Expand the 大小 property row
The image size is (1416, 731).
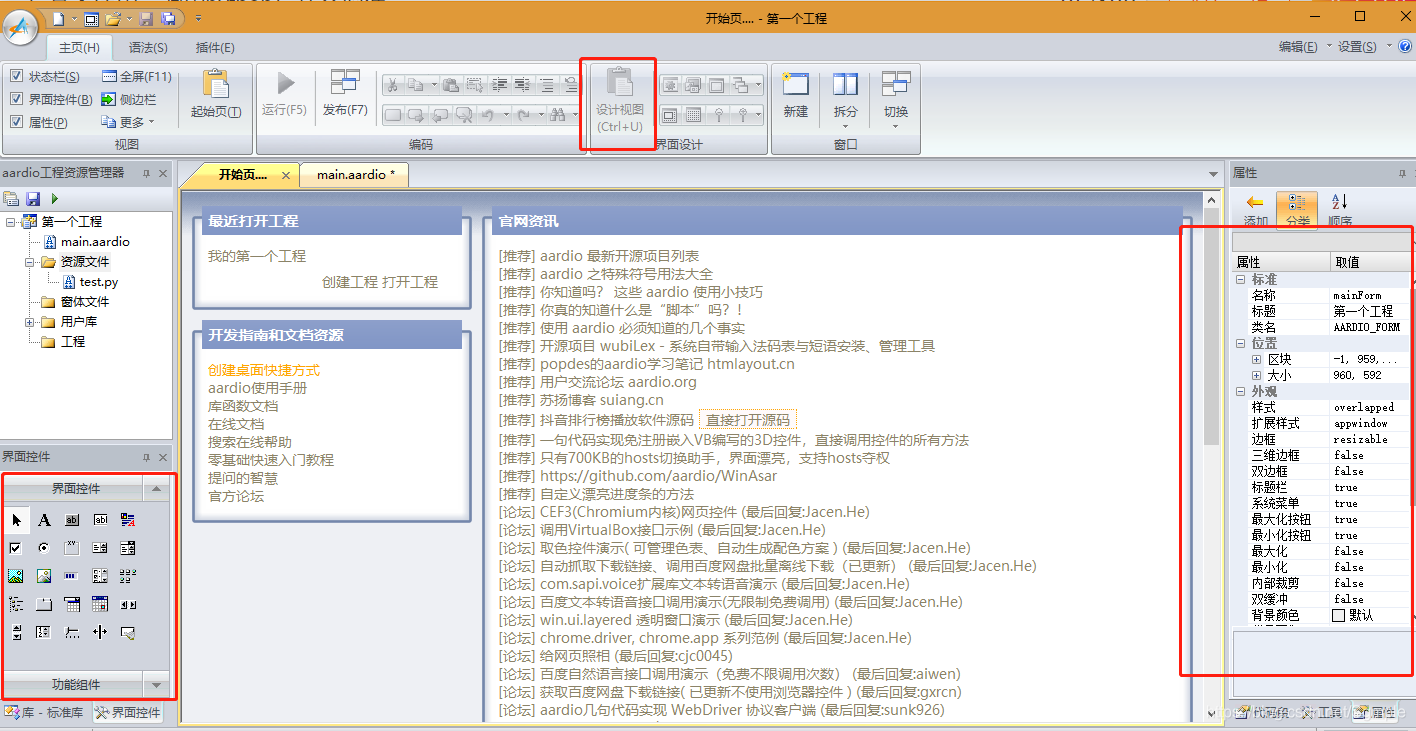(x=1256, y=375)
